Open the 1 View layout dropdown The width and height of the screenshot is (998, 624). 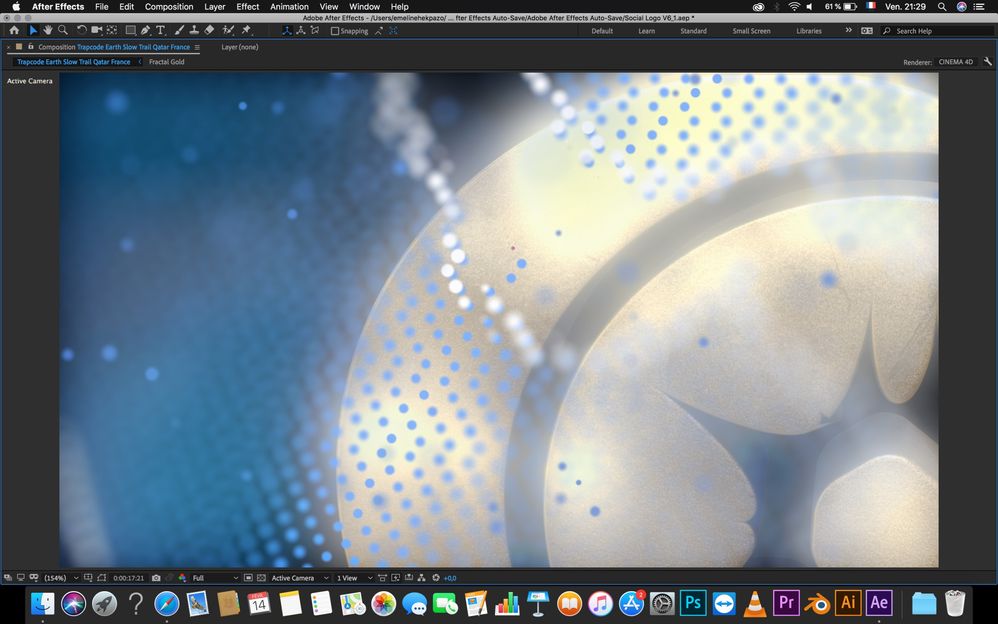[354, 578]
